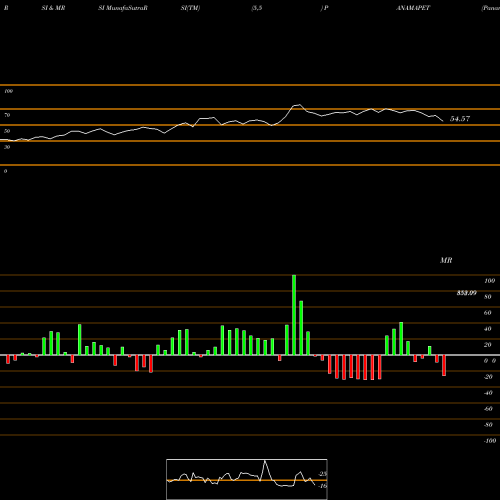Viewport: 500px width, 500px height.
Task: Click the -100 label on MR axis
Action: (490, 441)
